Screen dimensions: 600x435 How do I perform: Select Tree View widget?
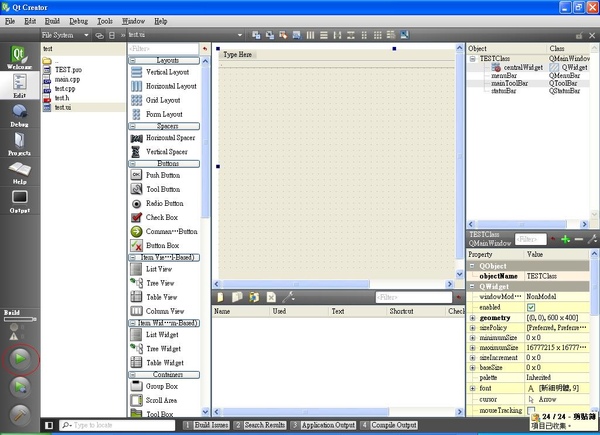point(152,283)
